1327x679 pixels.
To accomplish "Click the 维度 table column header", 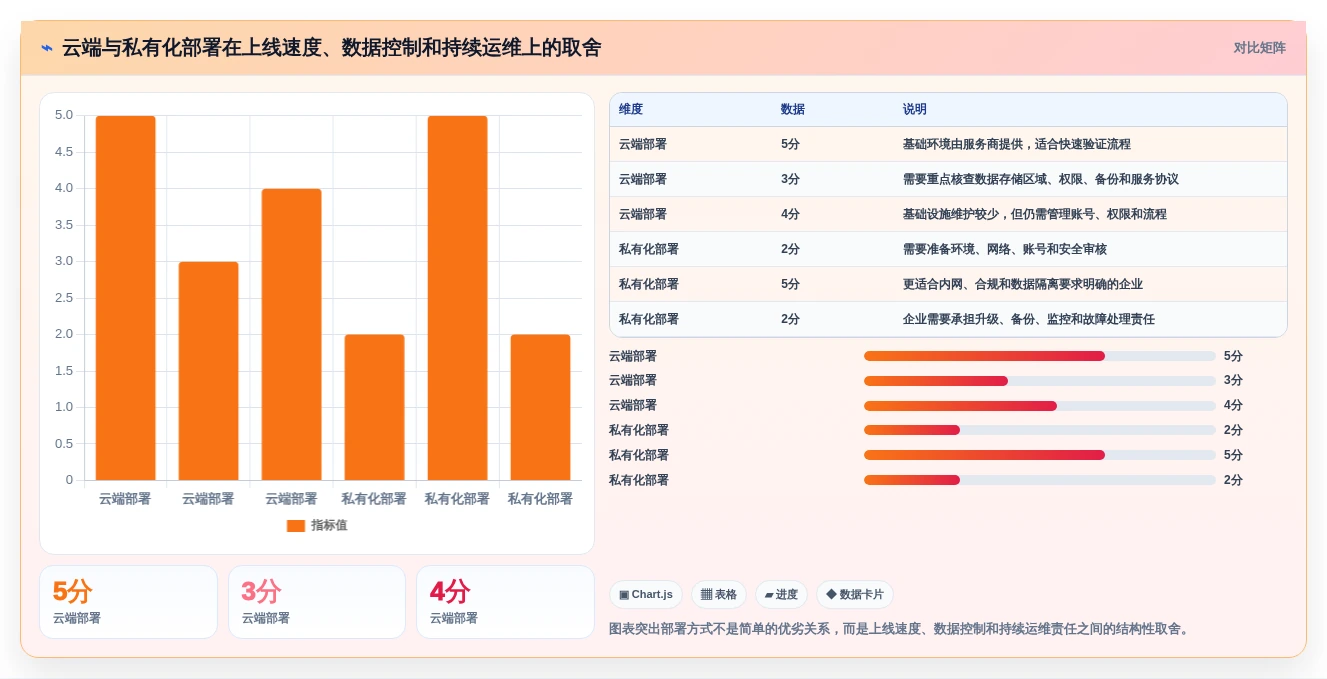I will (x=631, y=109).
